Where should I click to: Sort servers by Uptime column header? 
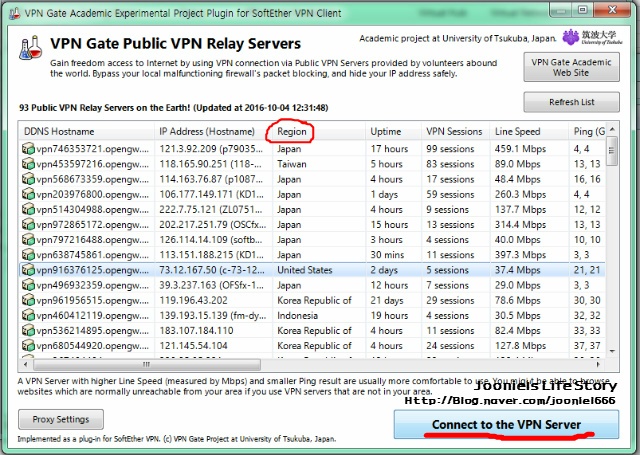pos(394,131)
